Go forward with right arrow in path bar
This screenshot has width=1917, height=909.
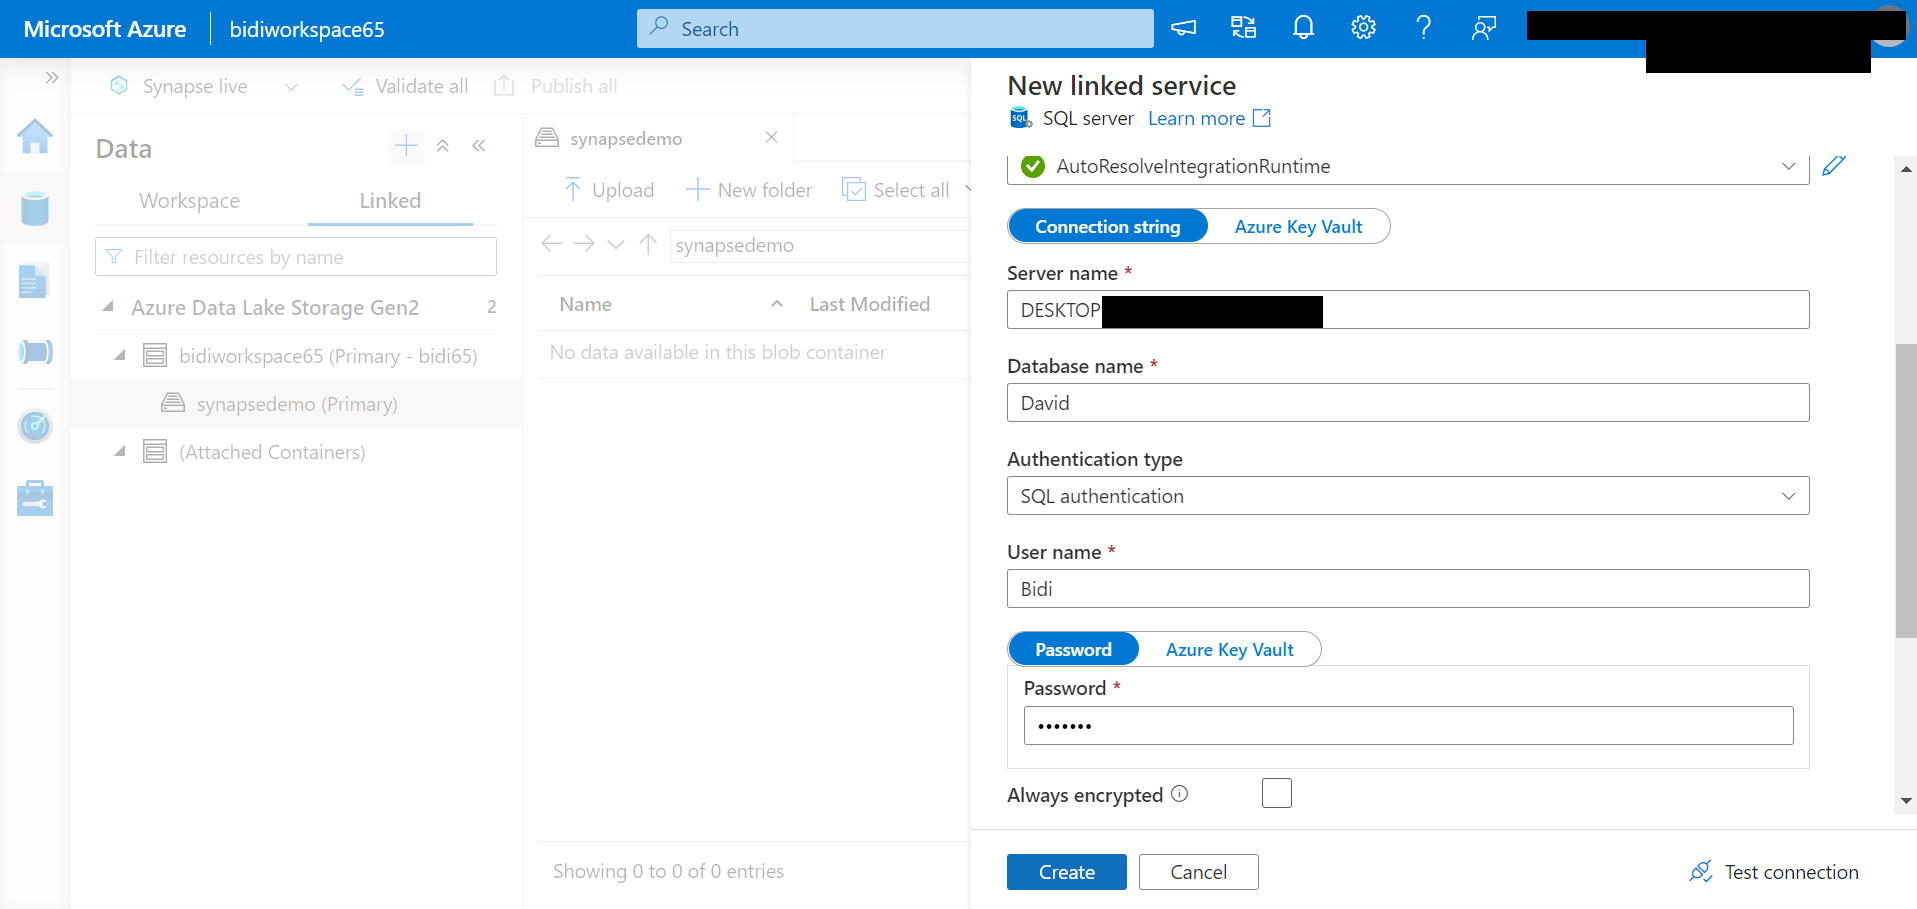(584, 244)
